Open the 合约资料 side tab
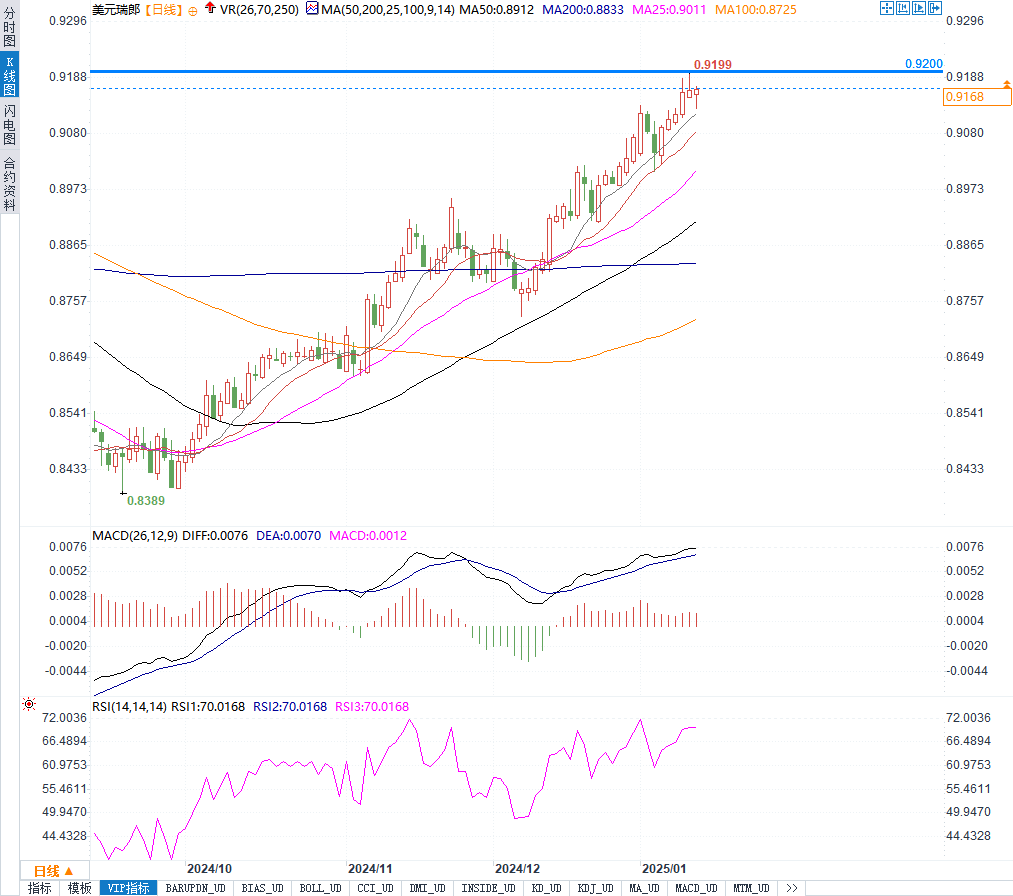 (10, 183)
